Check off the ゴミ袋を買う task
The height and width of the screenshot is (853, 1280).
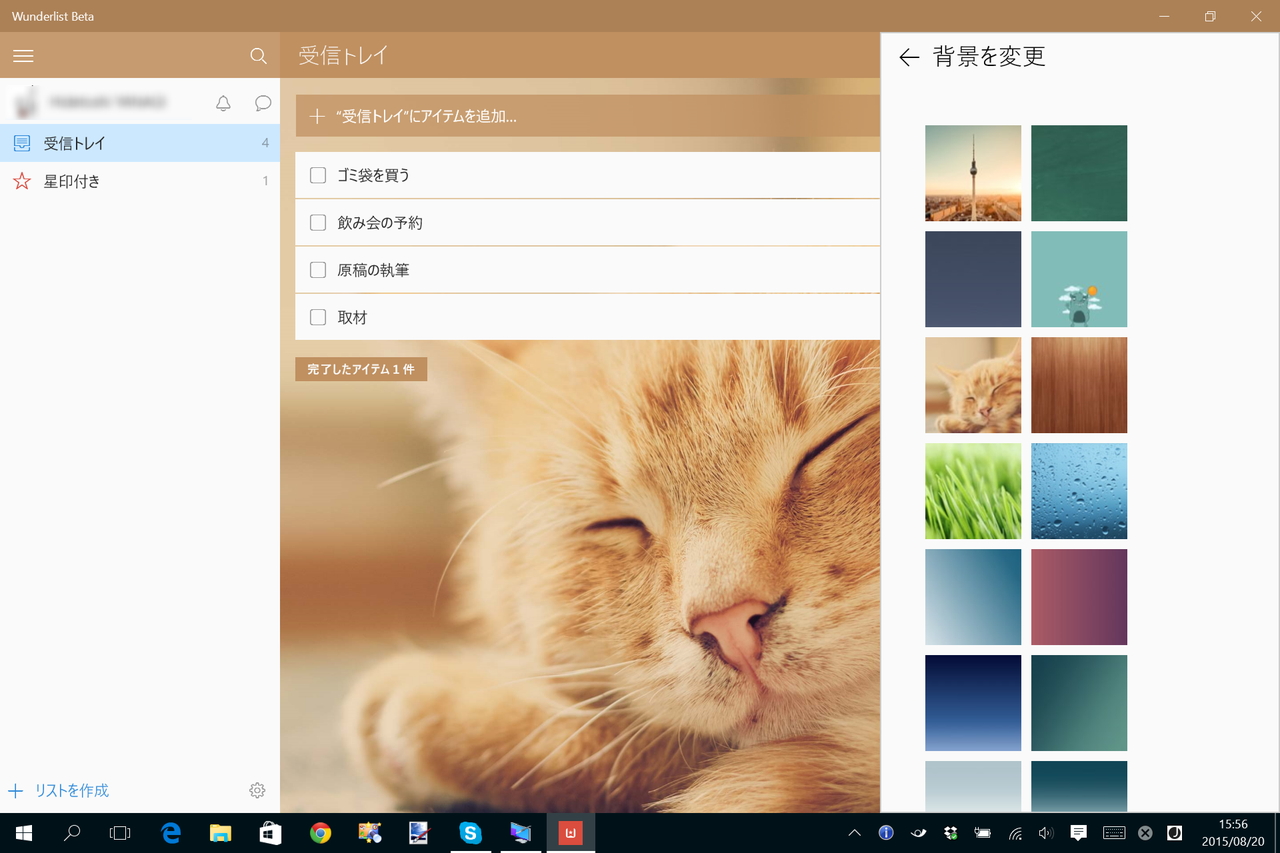pos(318,175)
